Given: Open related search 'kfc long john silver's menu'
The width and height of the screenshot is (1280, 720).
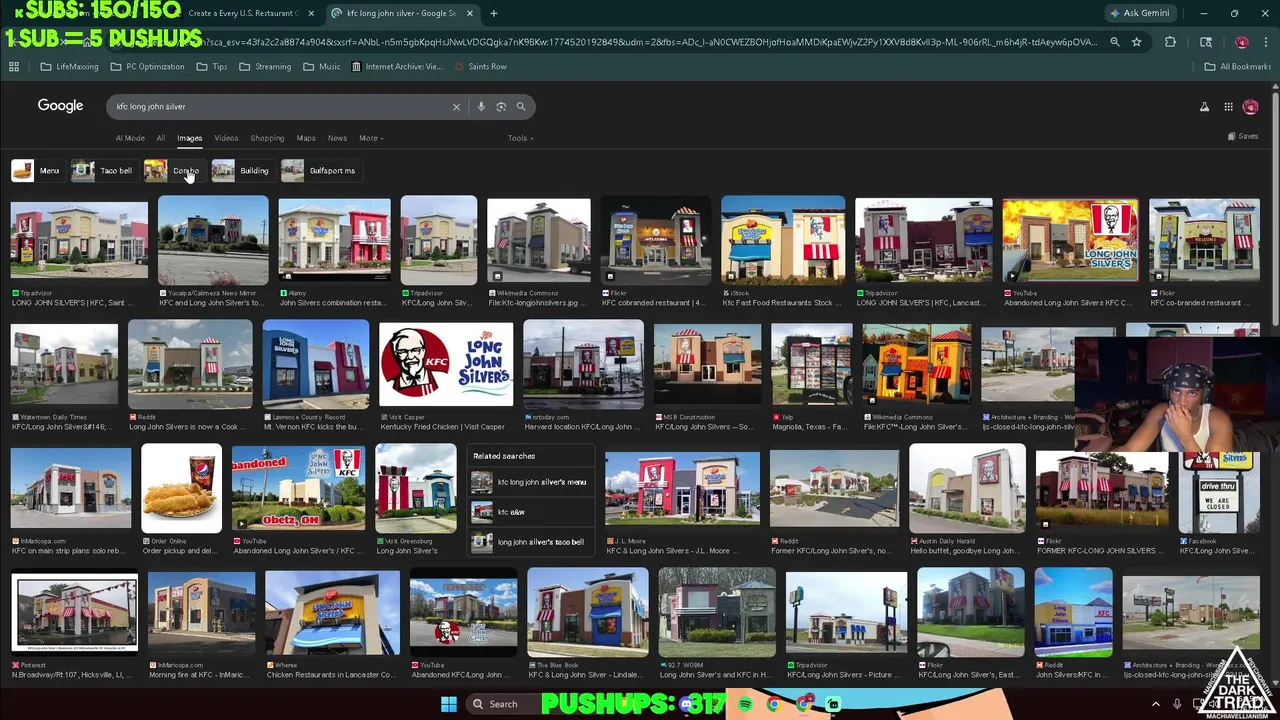Looking at the screenshot, I should point(529,482).
